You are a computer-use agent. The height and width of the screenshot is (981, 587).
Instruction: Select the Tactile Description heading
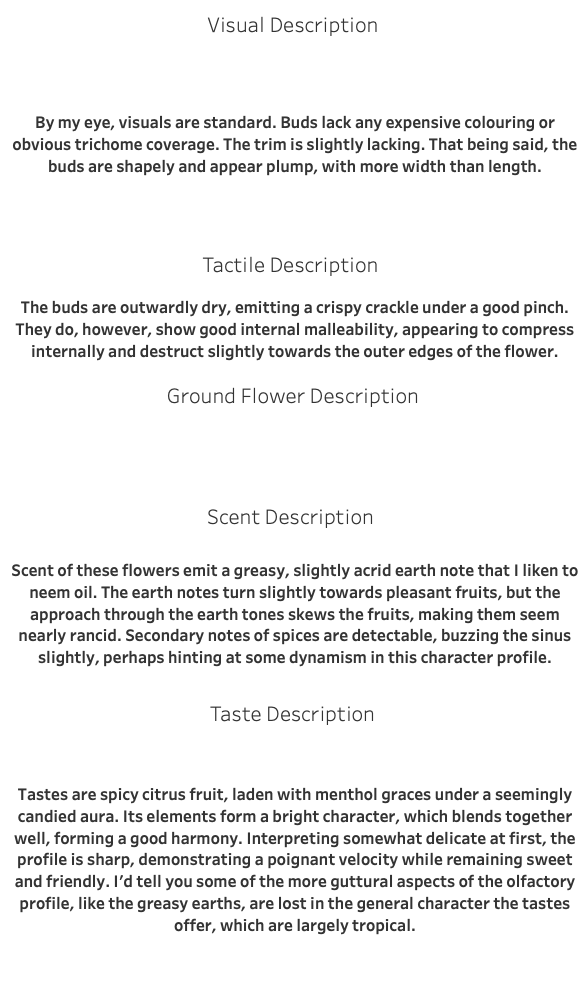coord(290,265)
